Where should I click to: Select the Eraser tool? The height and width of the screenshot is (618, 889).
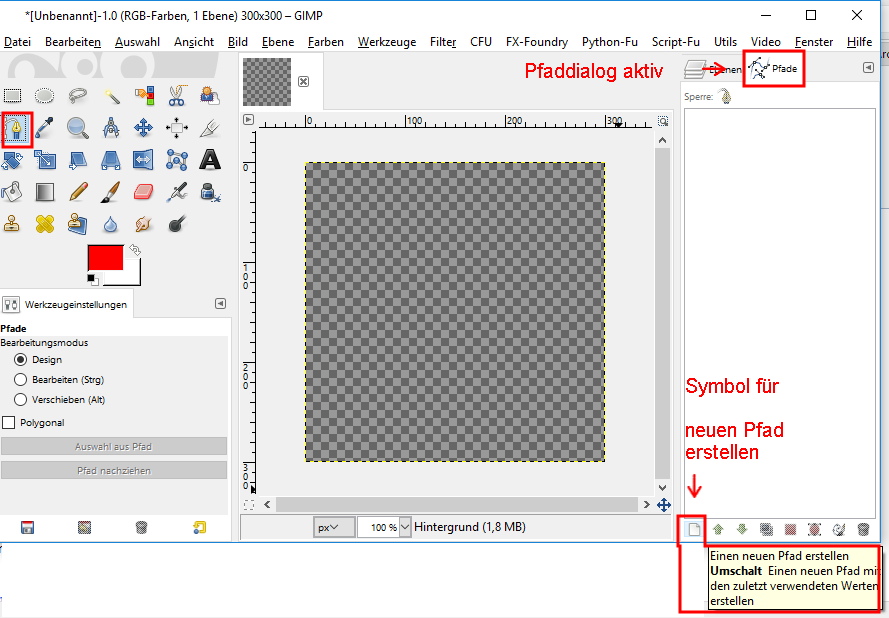pyautogui.click(x=144, y=192)
